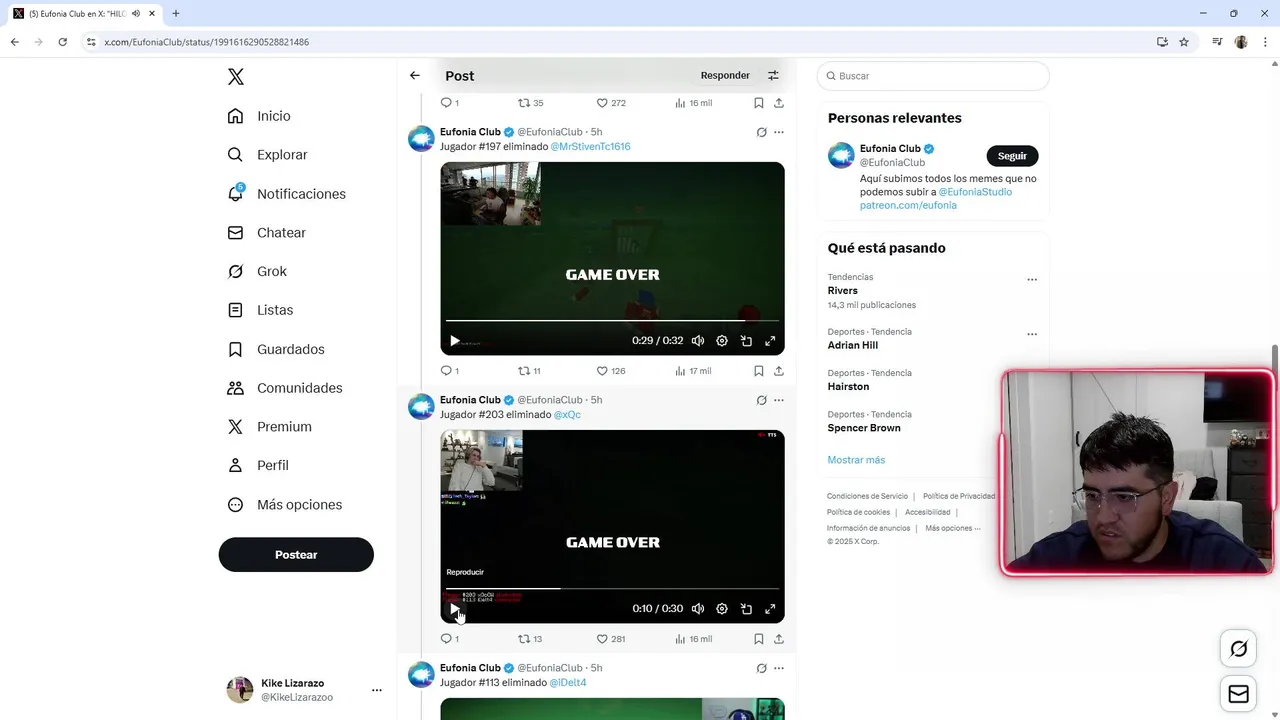Click Mostrar más under trends
The image size is (1280, 720).
point(856,460)
